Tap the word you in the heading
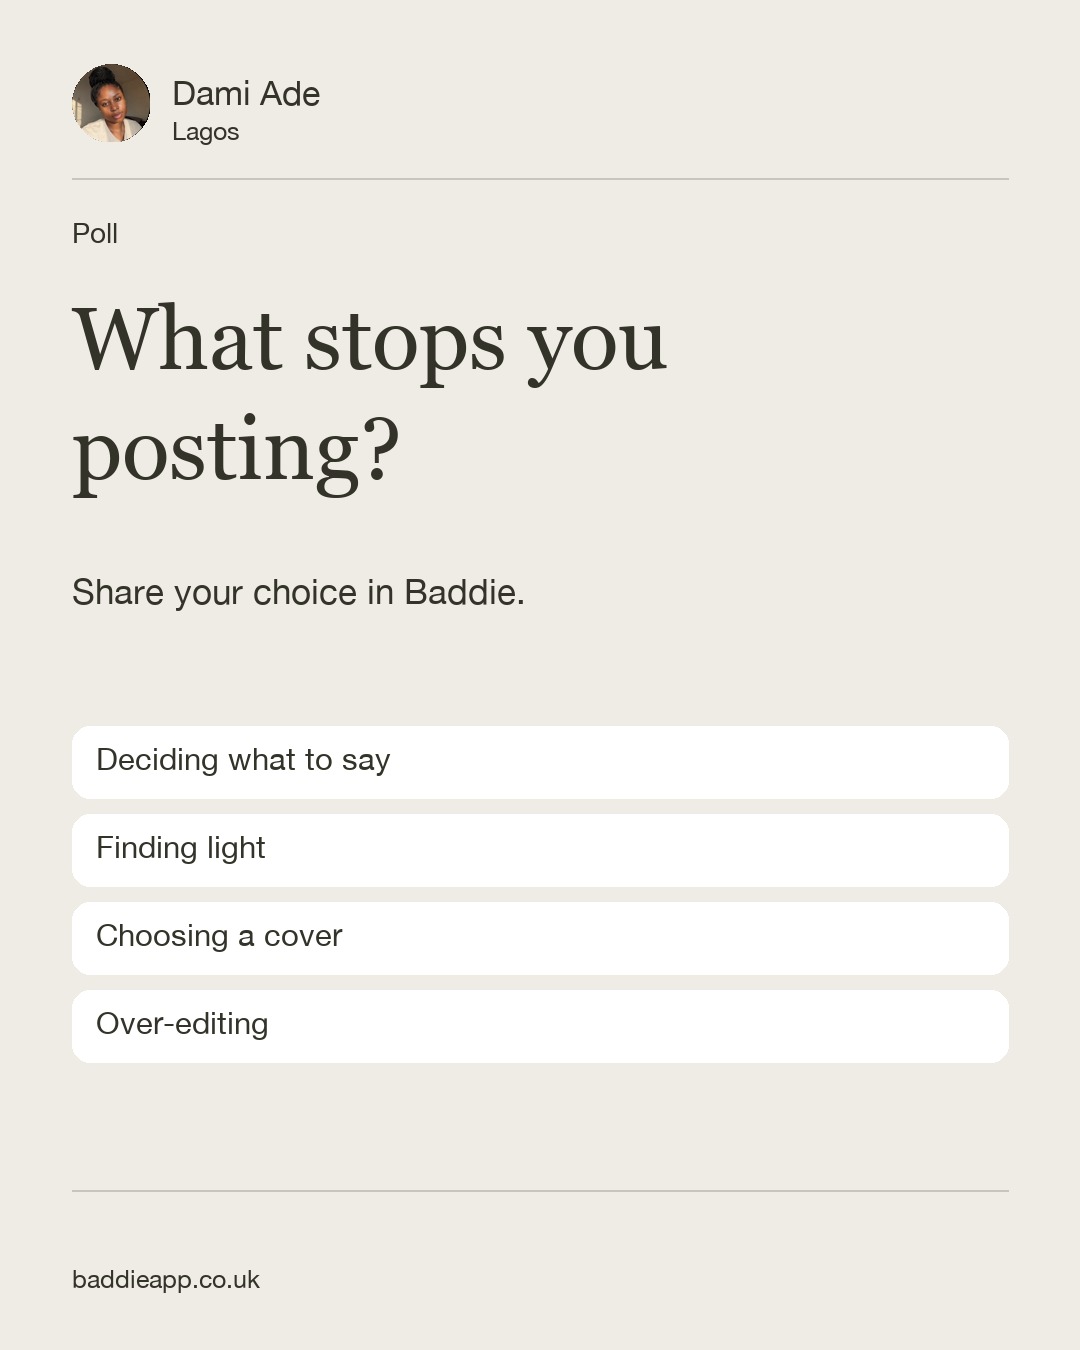The image size is (1080, 1350). point(597,346)
